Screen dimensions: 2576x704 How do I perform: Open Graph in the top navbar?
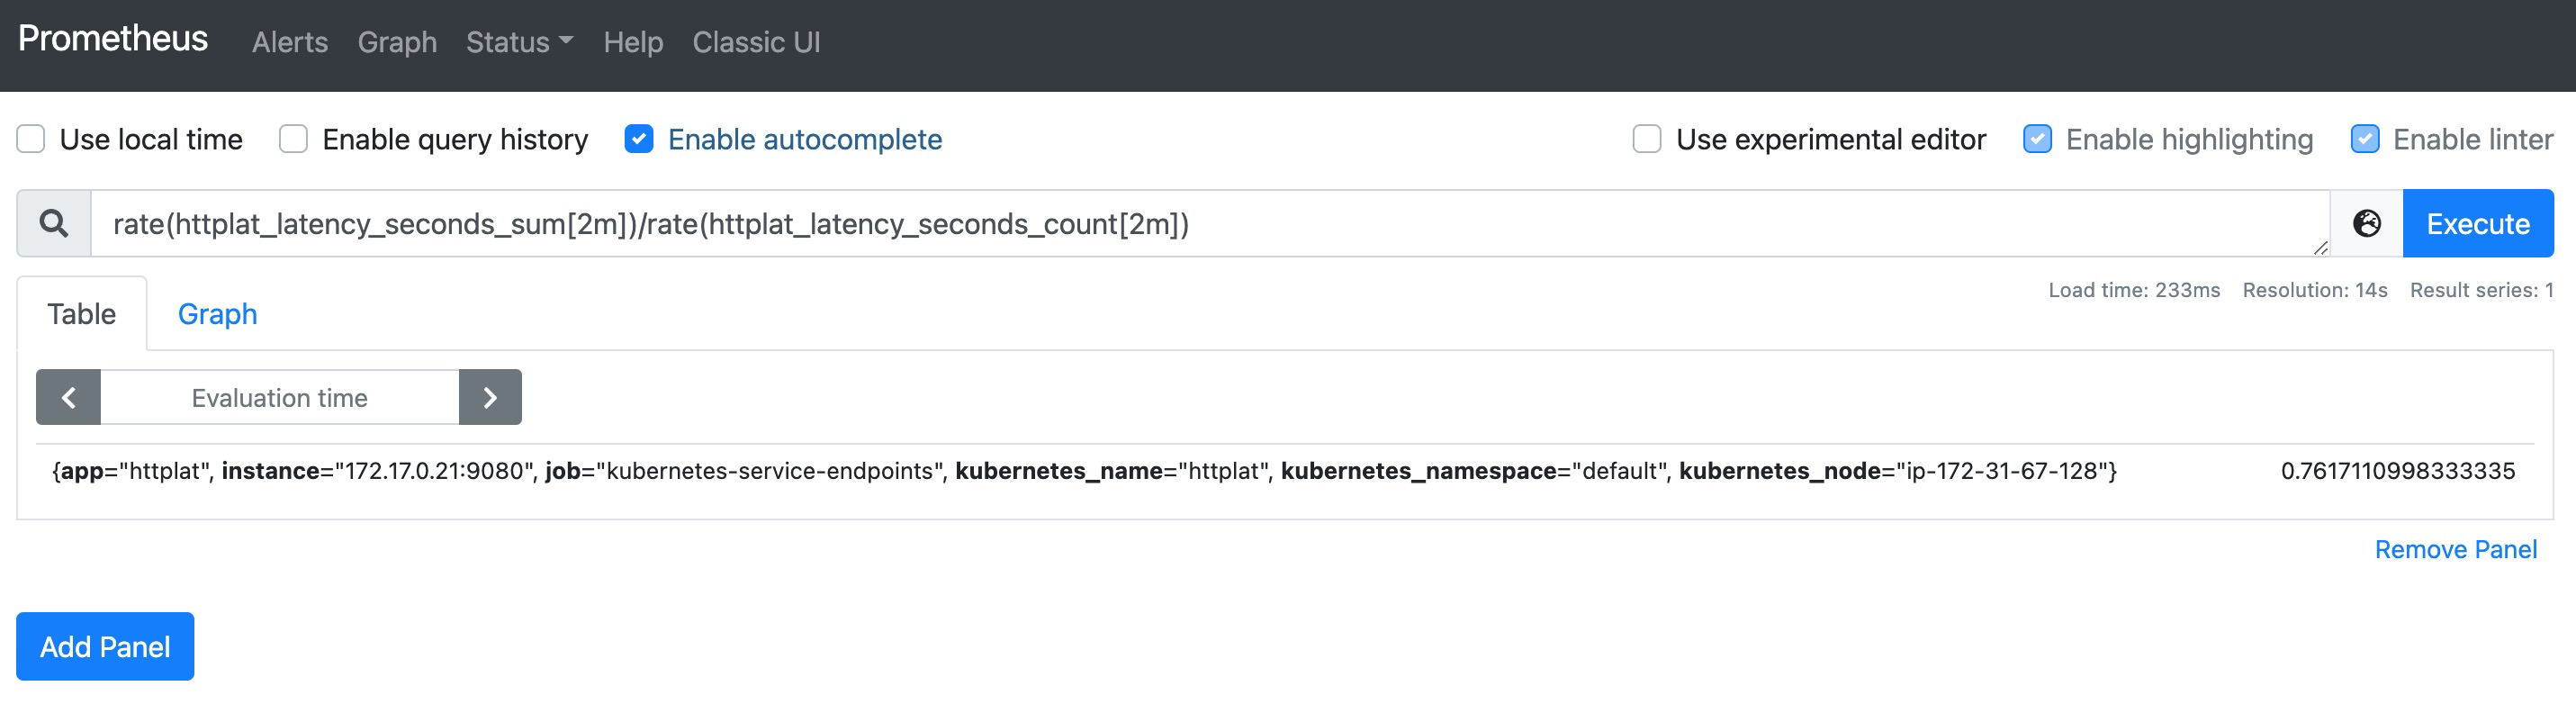397,42
